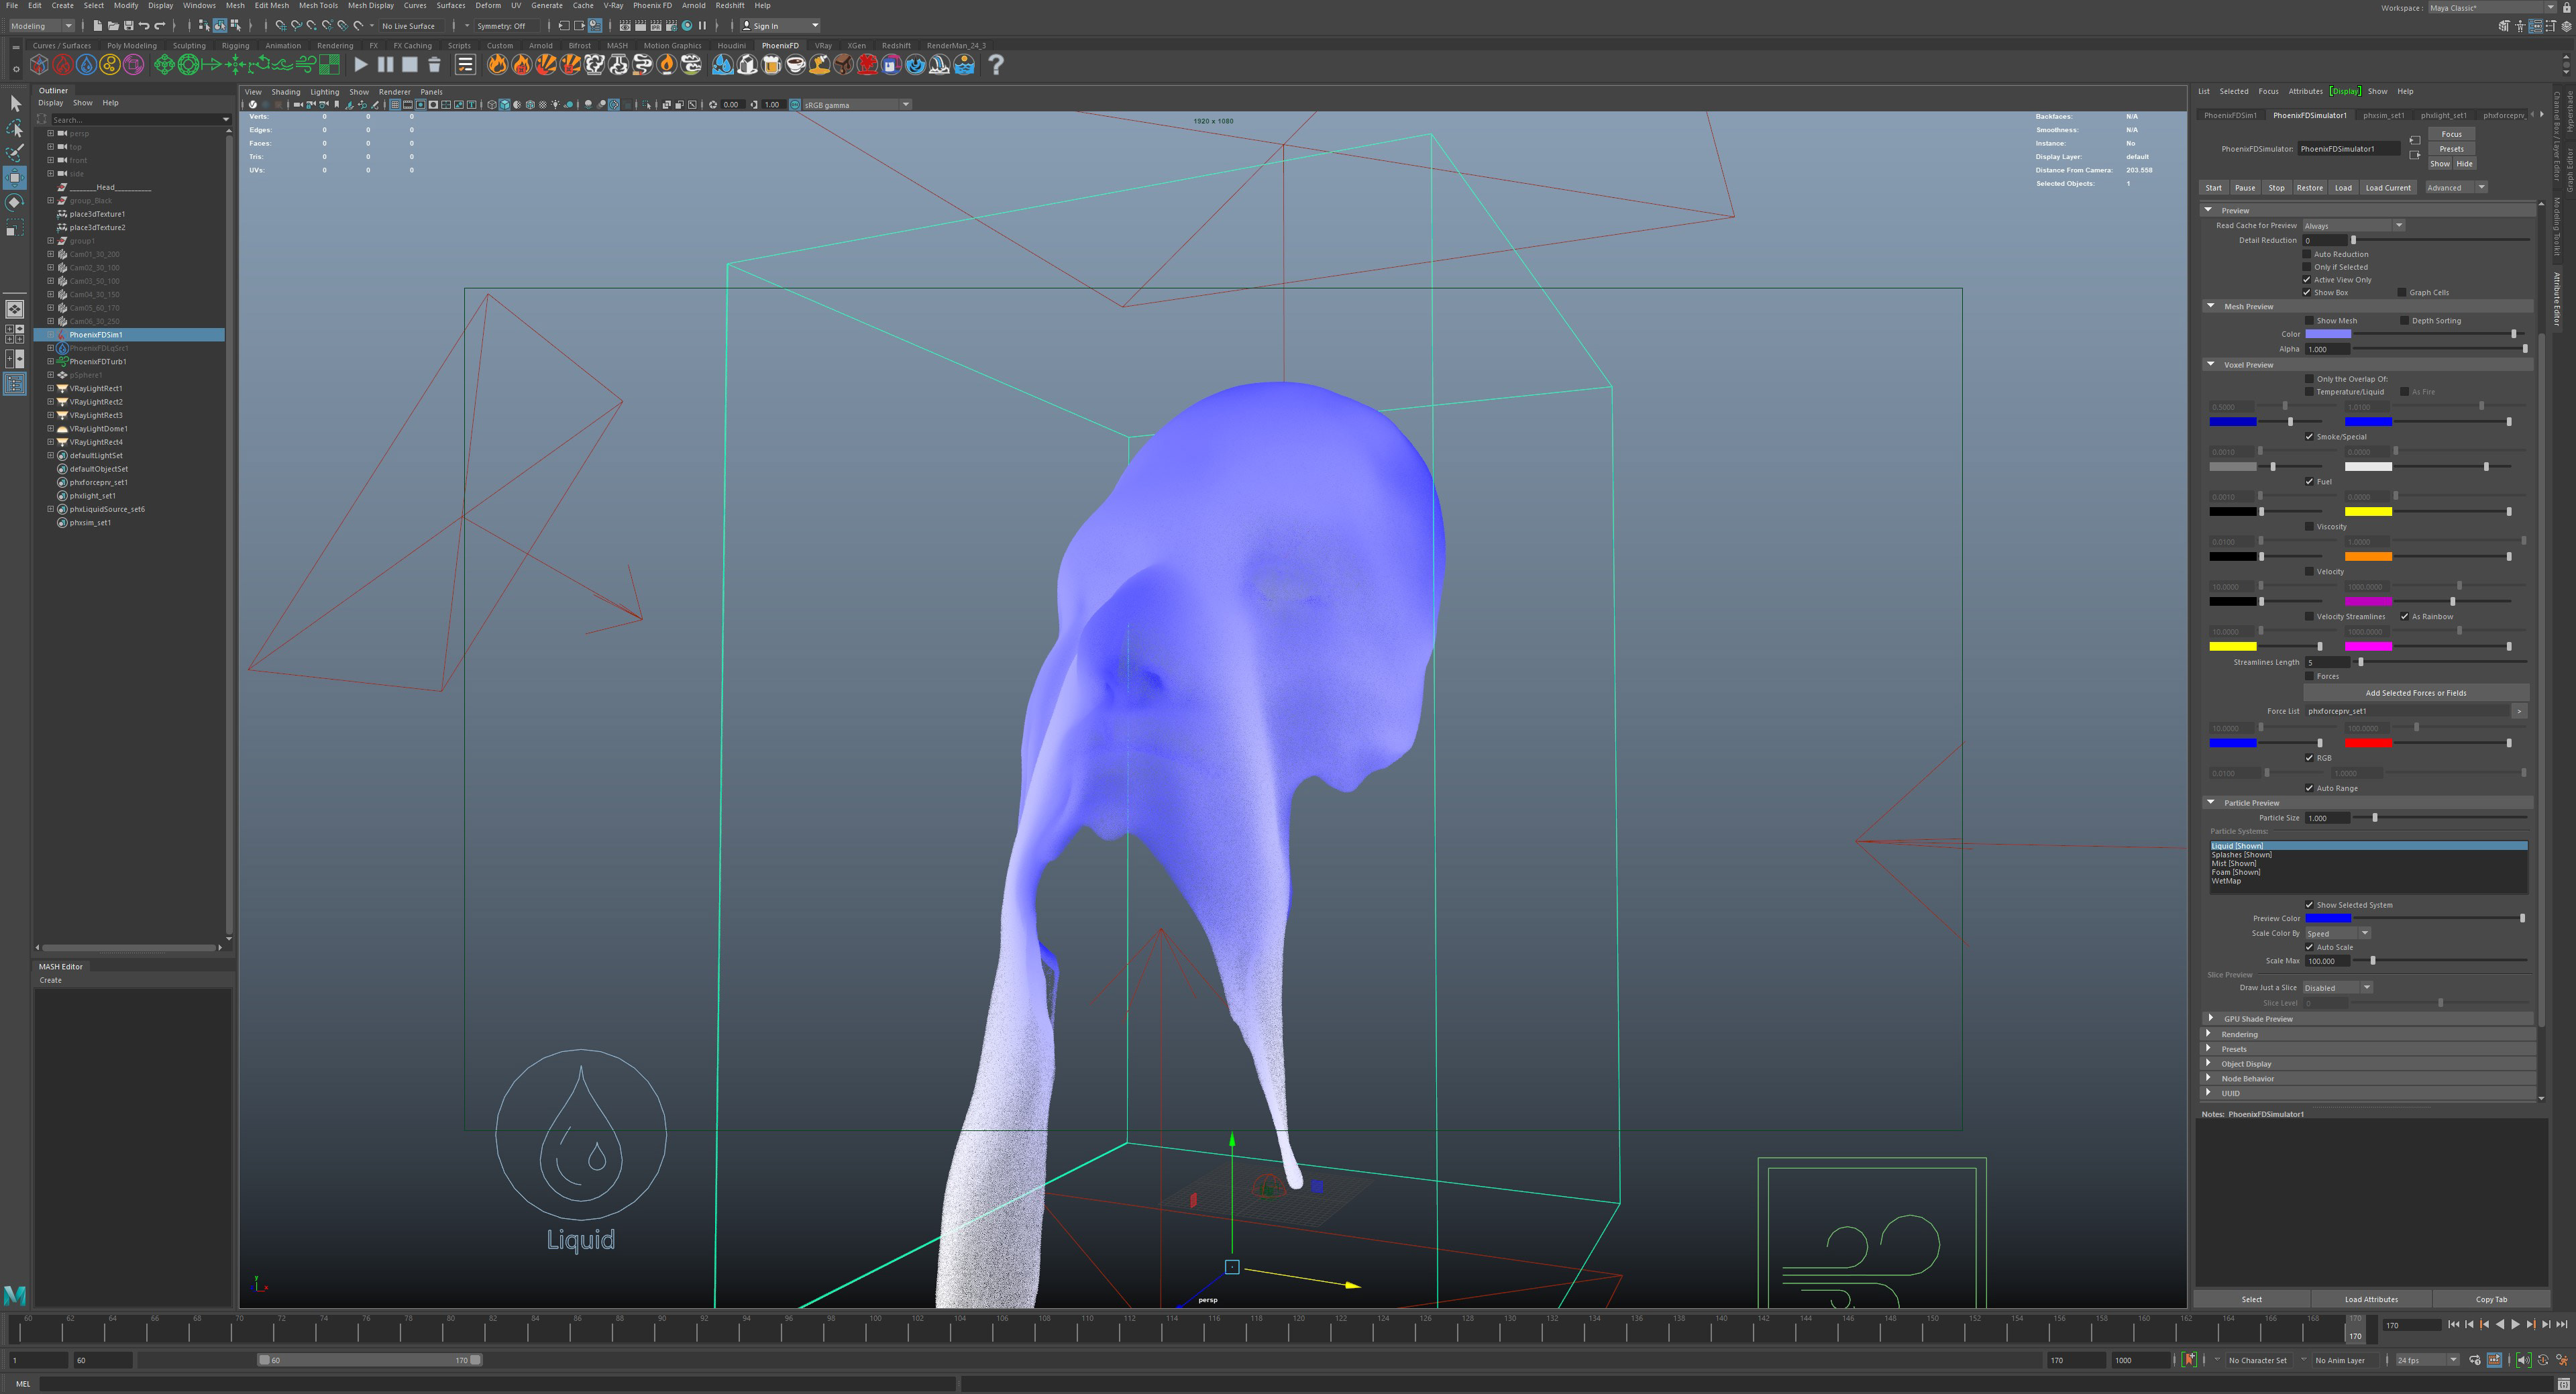Click the Save scene floppy icon
The image size is (2576, 1394).
128,26
